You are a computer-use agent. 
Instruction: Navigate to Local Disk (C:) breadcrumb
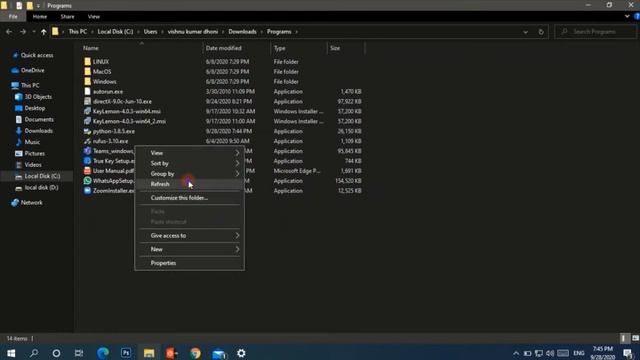(x=115, y=32)
